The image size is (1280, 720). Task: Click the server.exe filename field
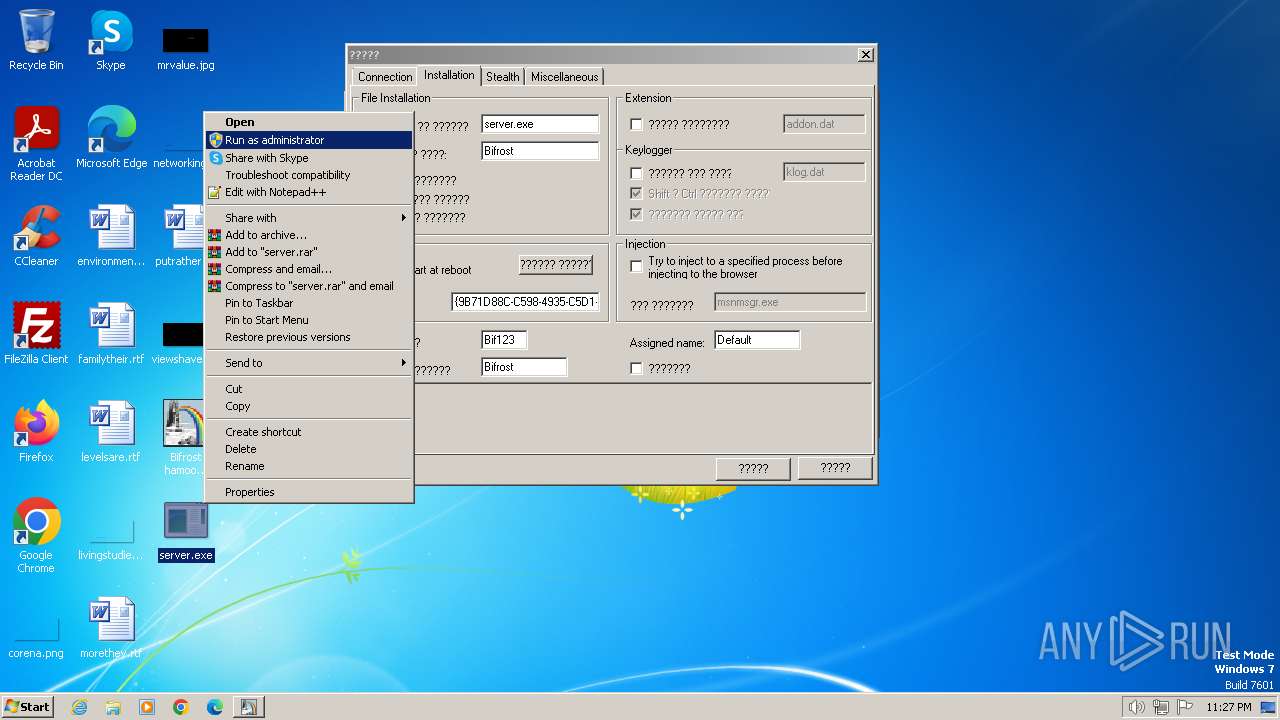click(540, 124)
